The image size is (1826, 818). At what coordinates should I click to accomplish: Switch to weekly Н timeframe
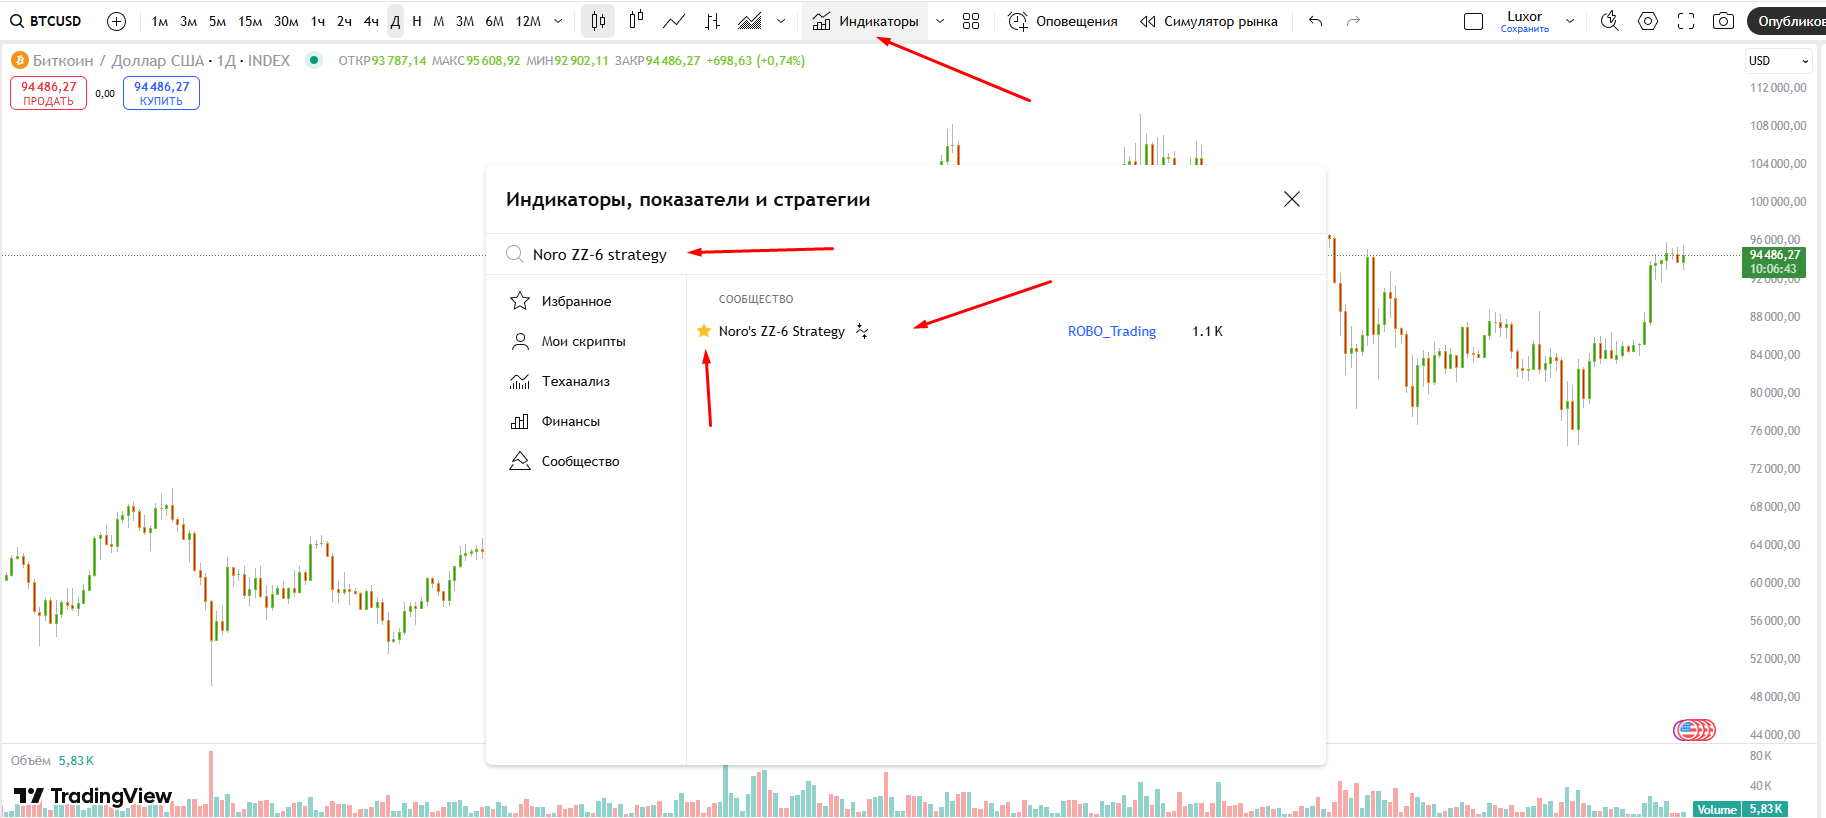point(417,21)
